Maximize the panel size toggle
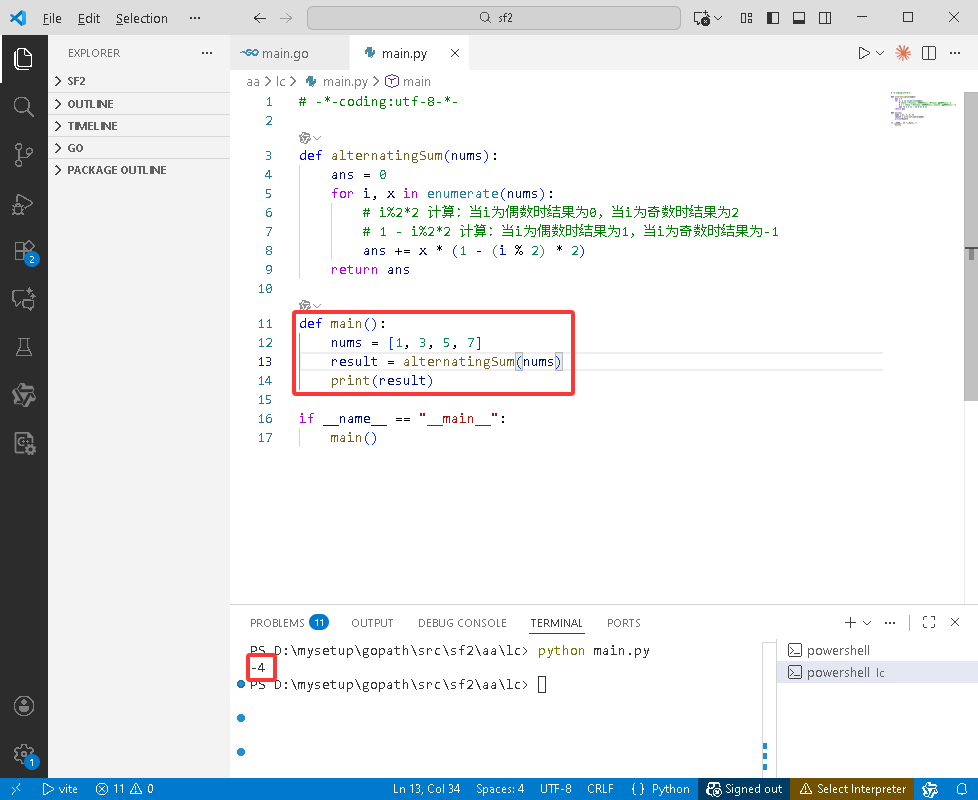The height and width of the screenshot is (800, 978). [x=929, y=622]
